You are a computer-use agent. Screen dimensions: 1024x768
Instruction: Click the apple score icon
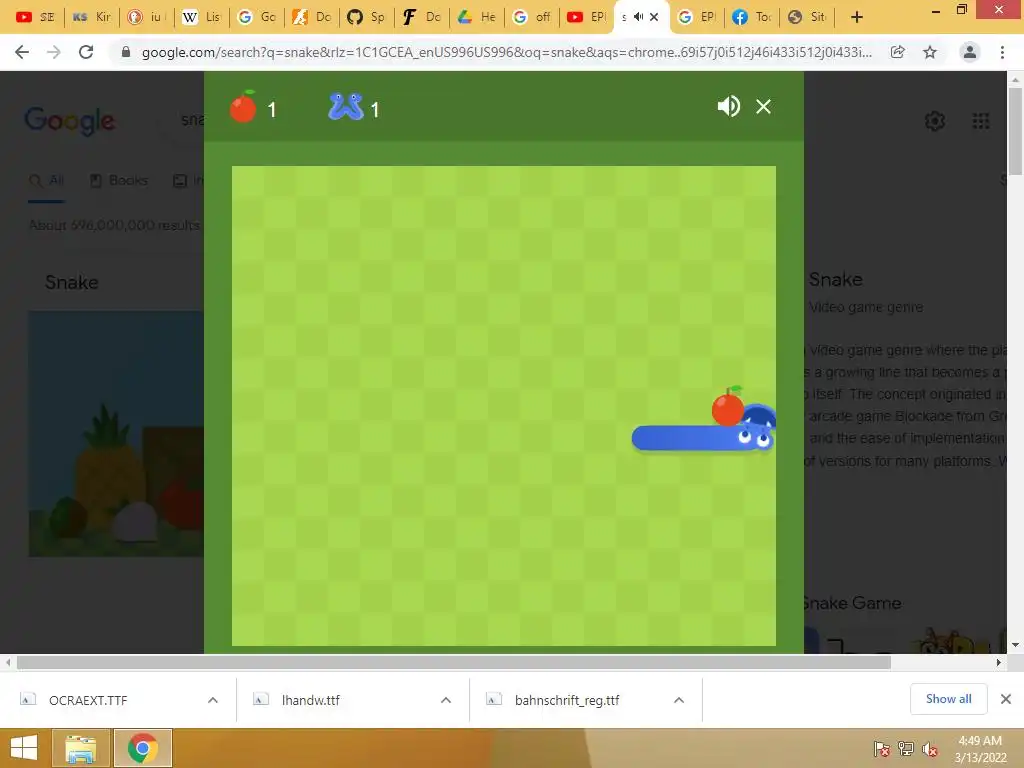tap(243, 106)
